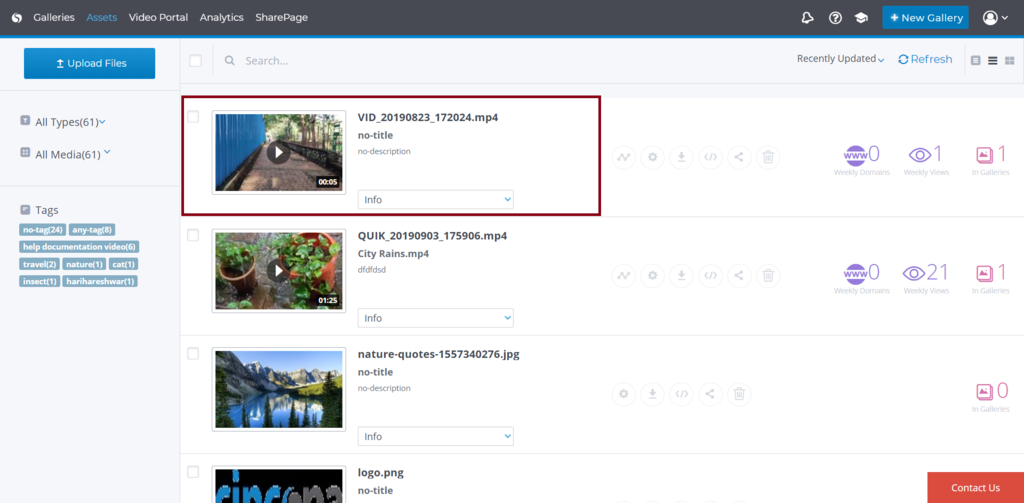Delete the nature-quotes-1557340276.jpg image

[739, 394]
